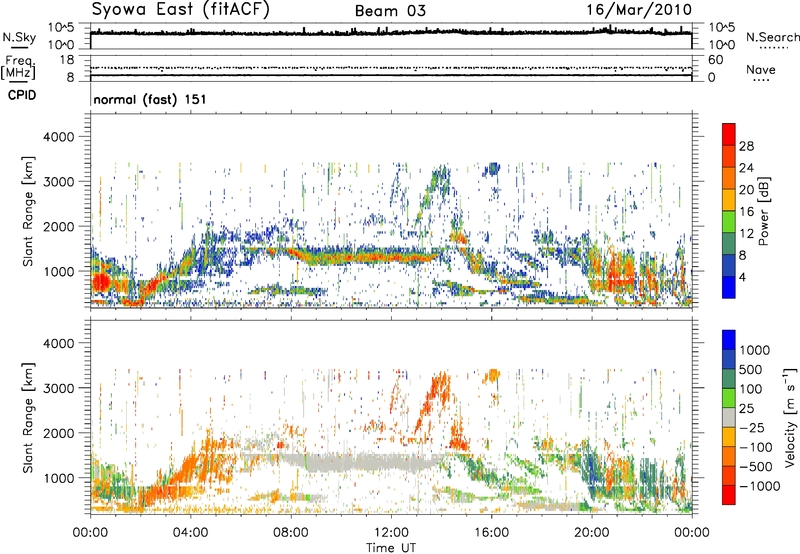Click the N.Sky noise trace plot
Viewport: 800px width, 554px height.
click(391, 33)
